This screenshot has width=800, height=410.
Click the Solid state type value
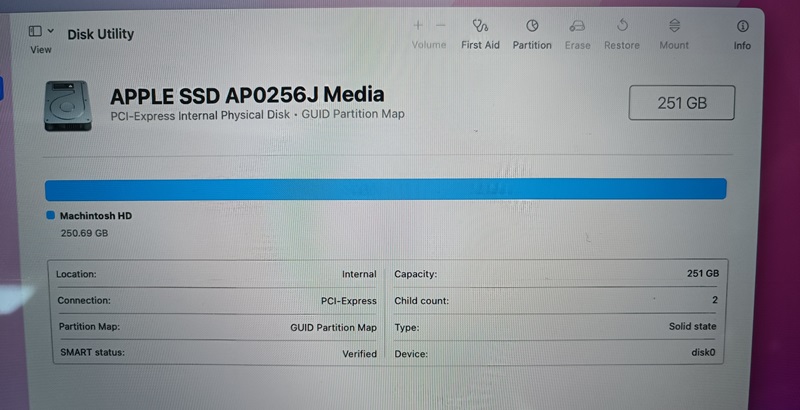(x=692, y=326)
